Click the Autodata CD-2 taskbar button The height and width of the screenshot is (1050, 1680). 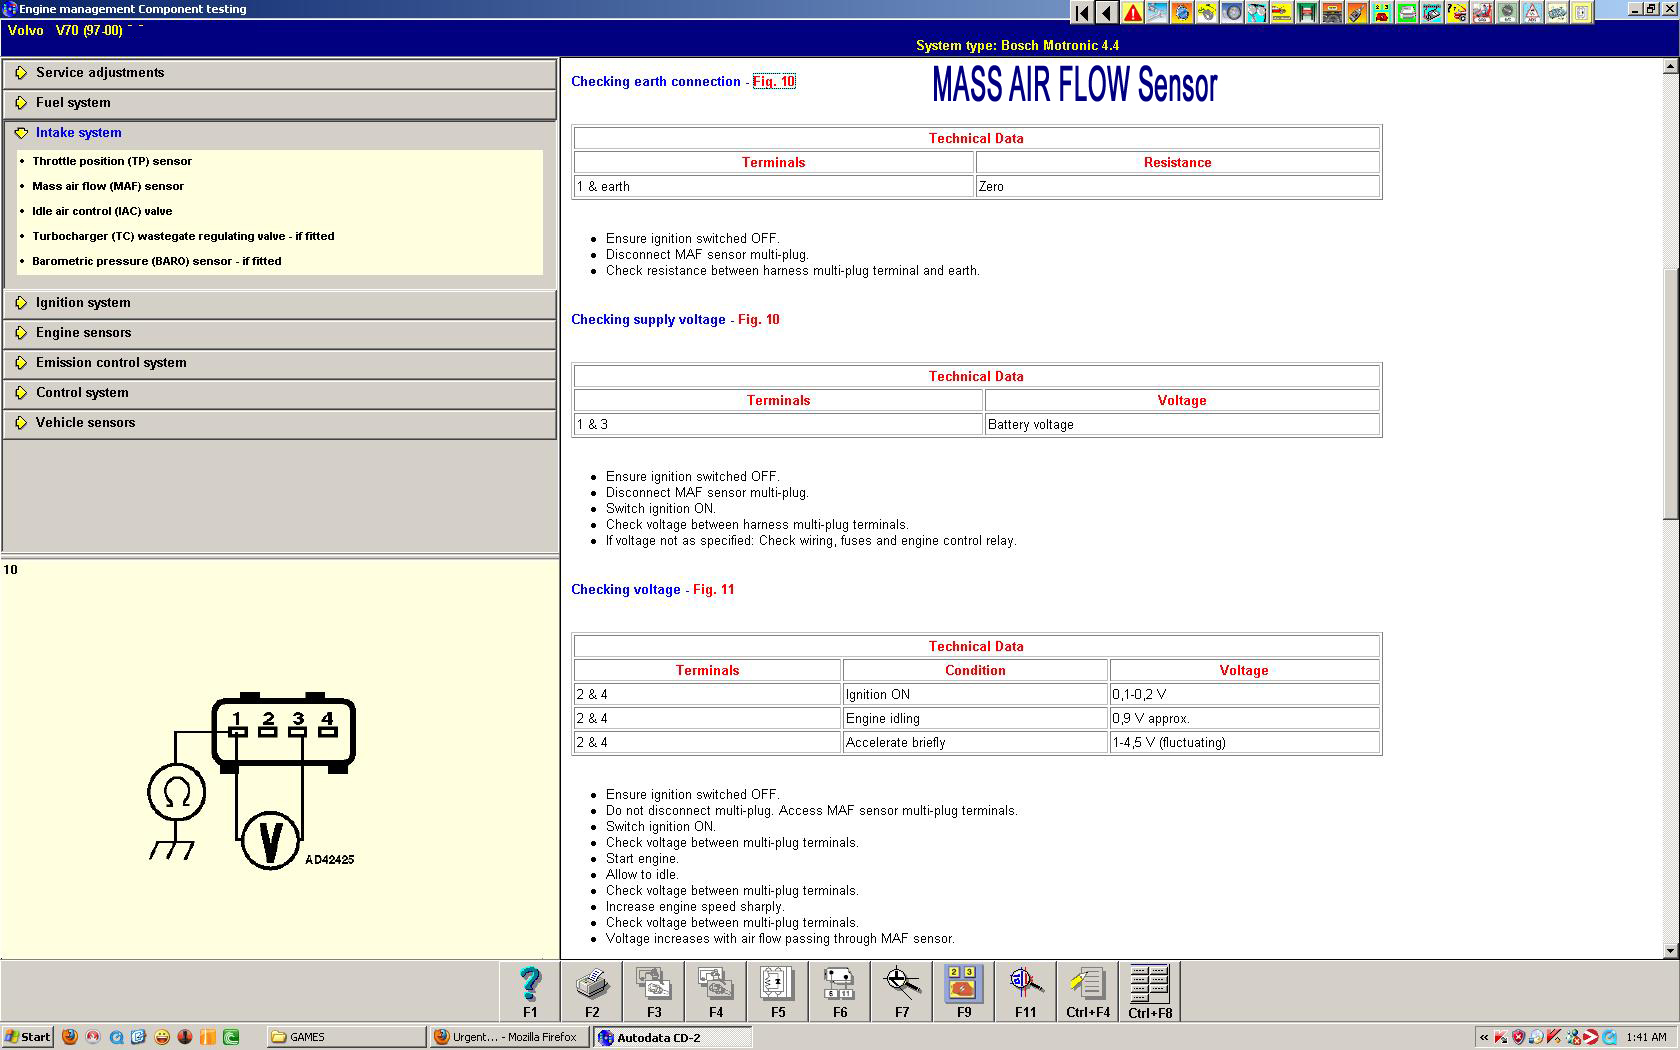[673, 1037]
